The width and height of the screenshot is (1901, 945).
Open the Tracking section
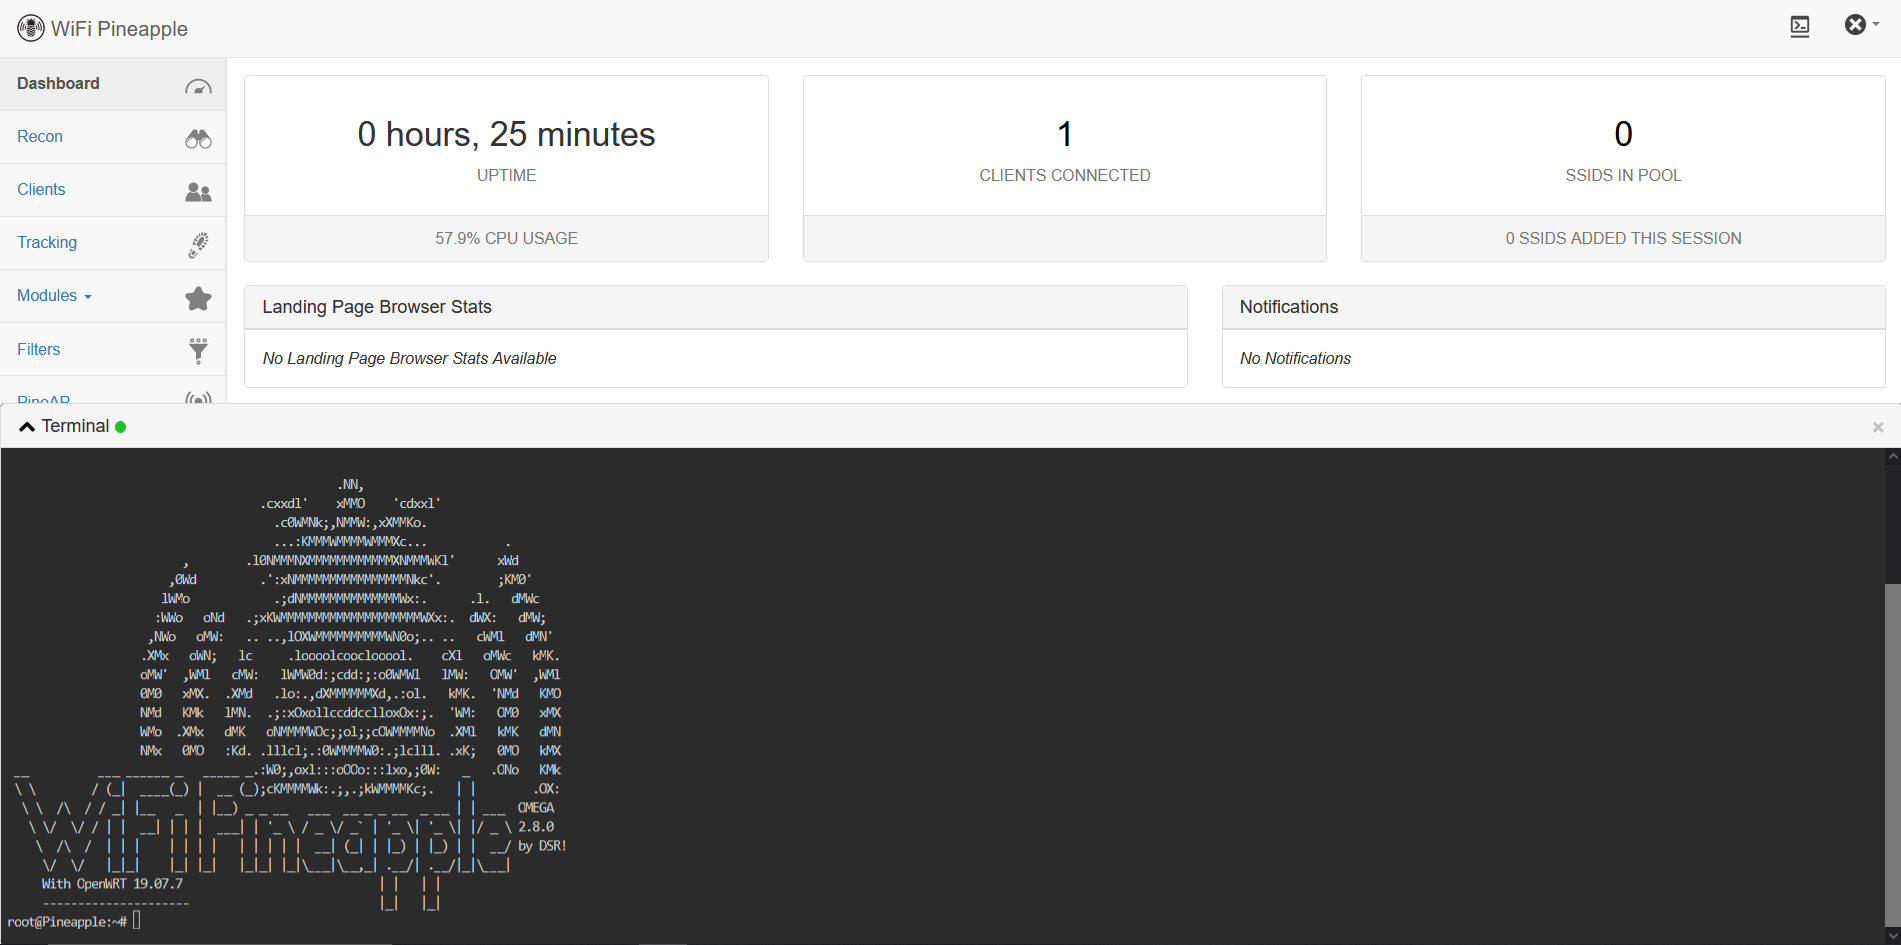47,243
